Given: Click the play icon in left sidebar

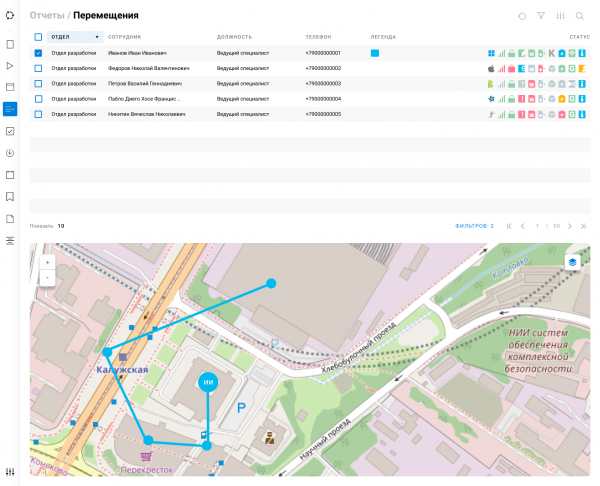Looking at the screenshot, I should point(10,66).
